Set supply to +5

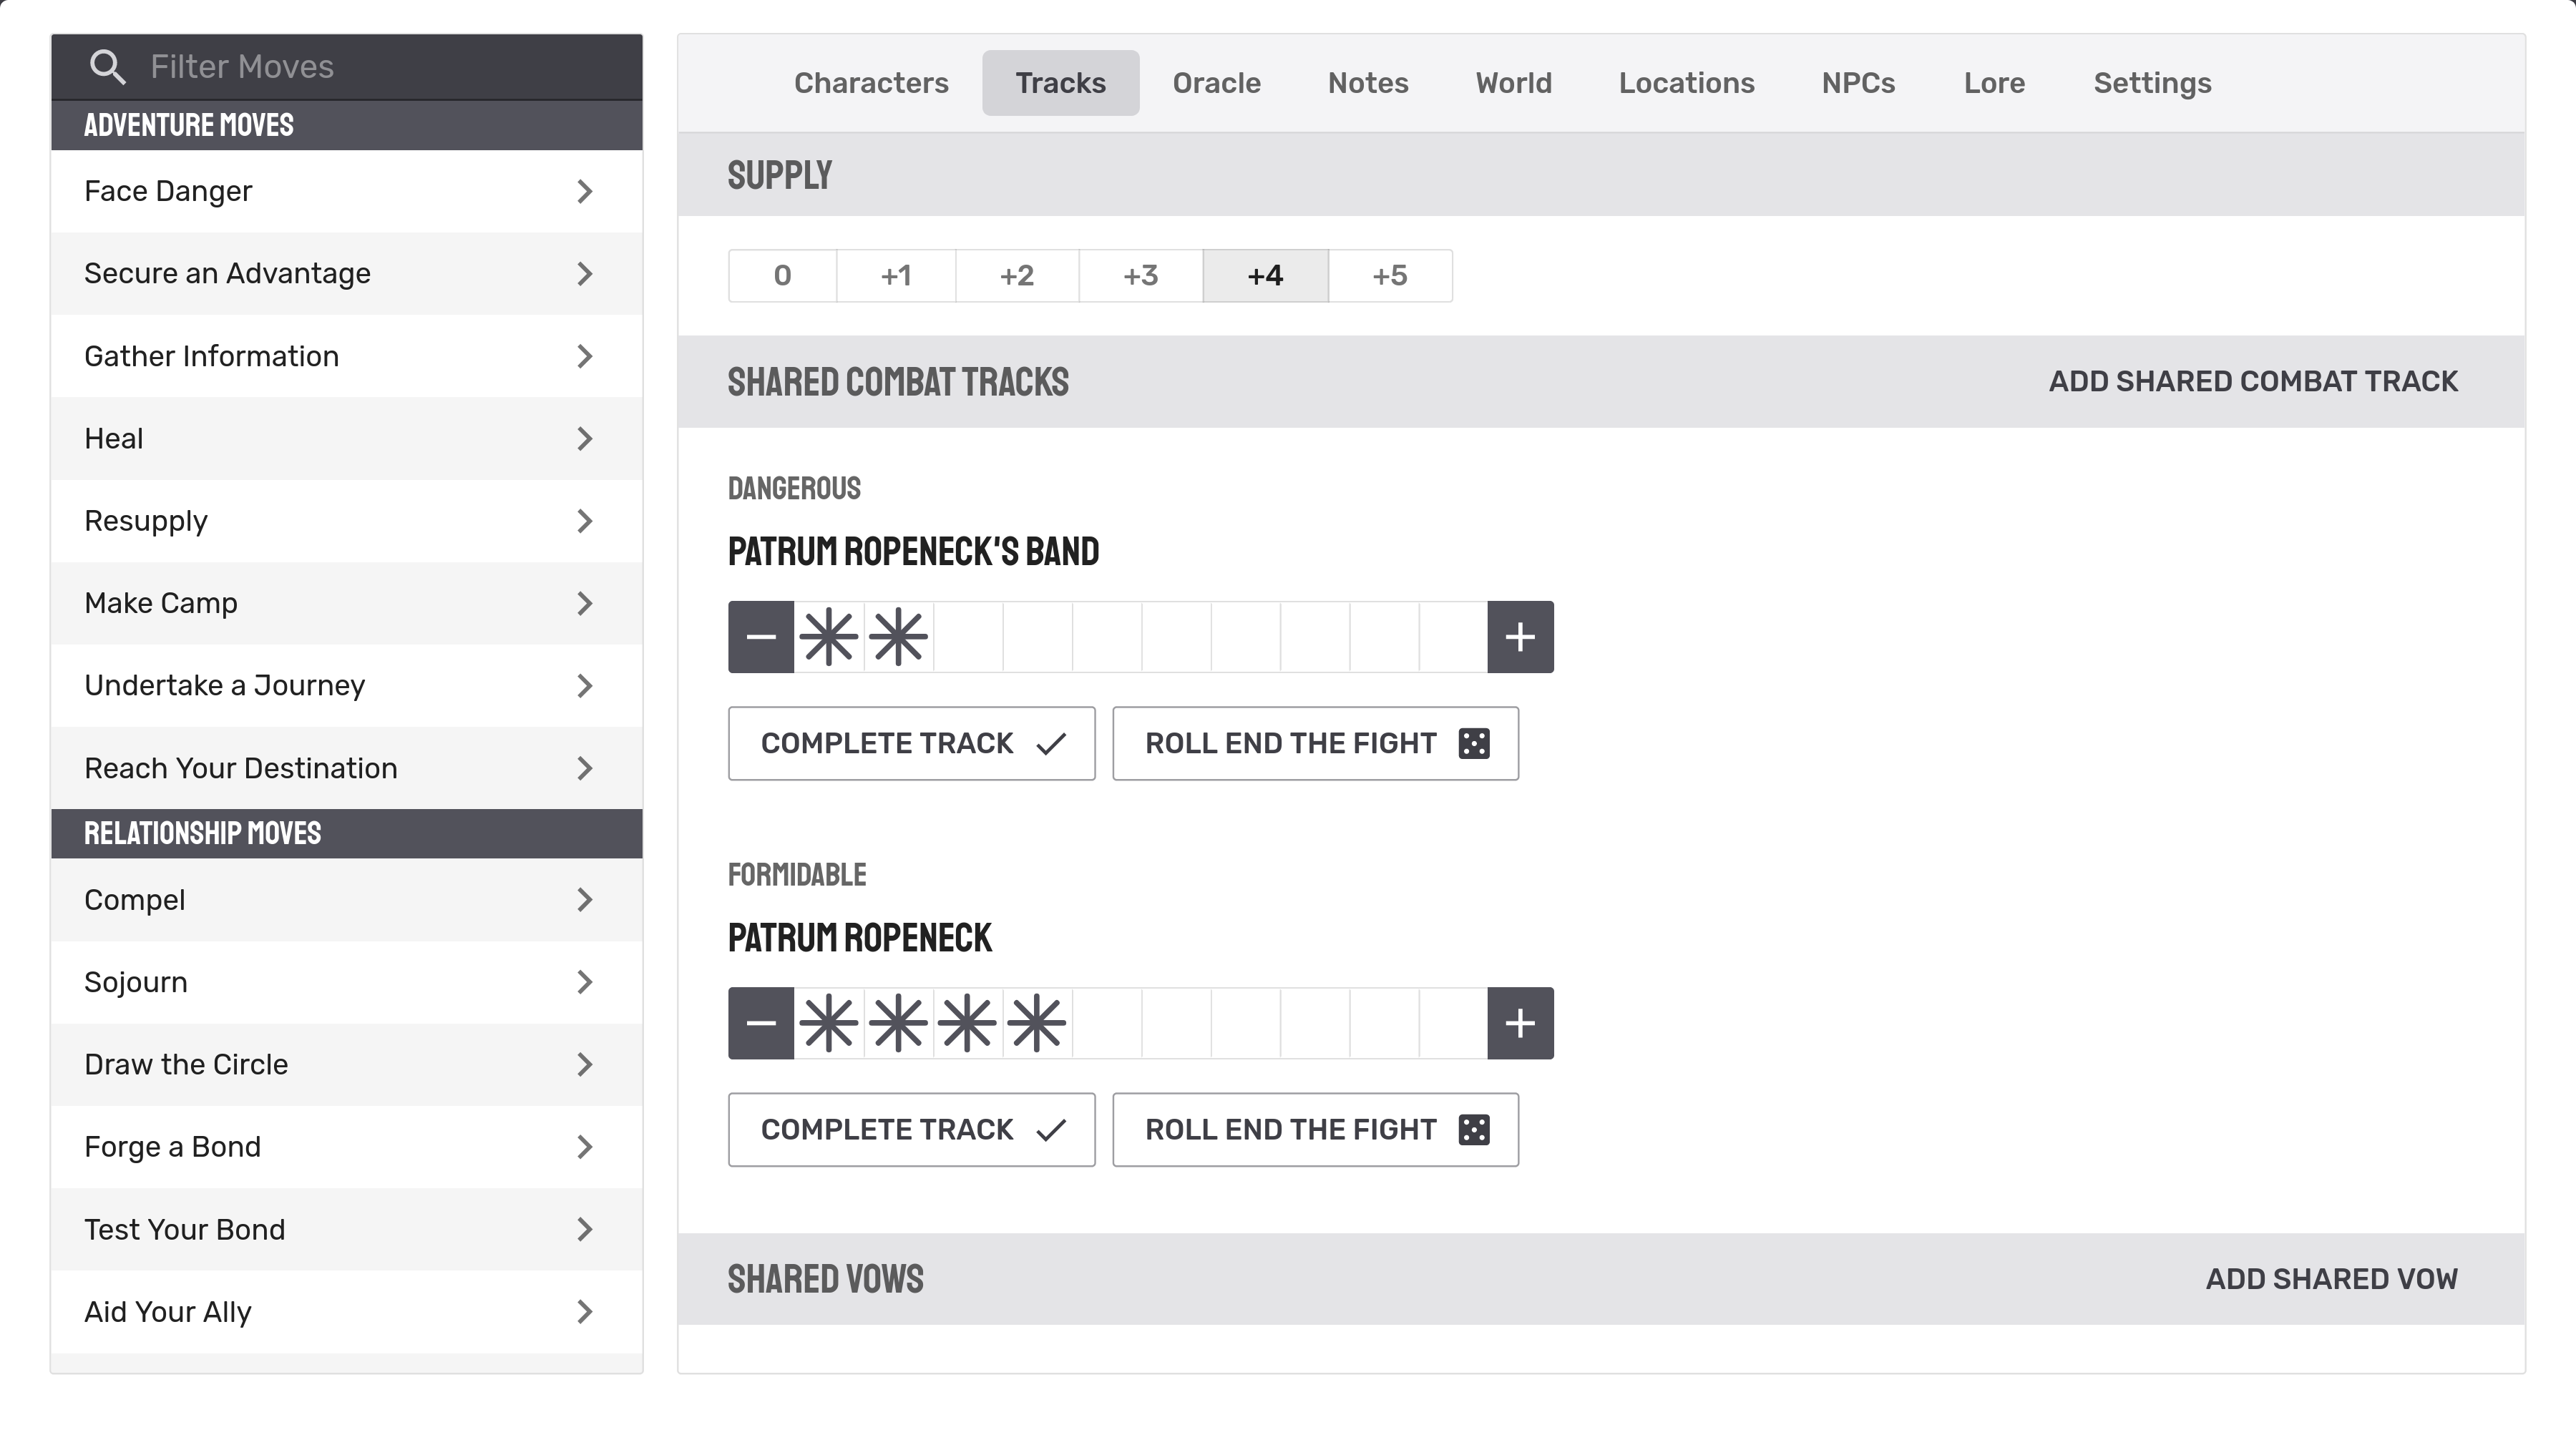1389,276
